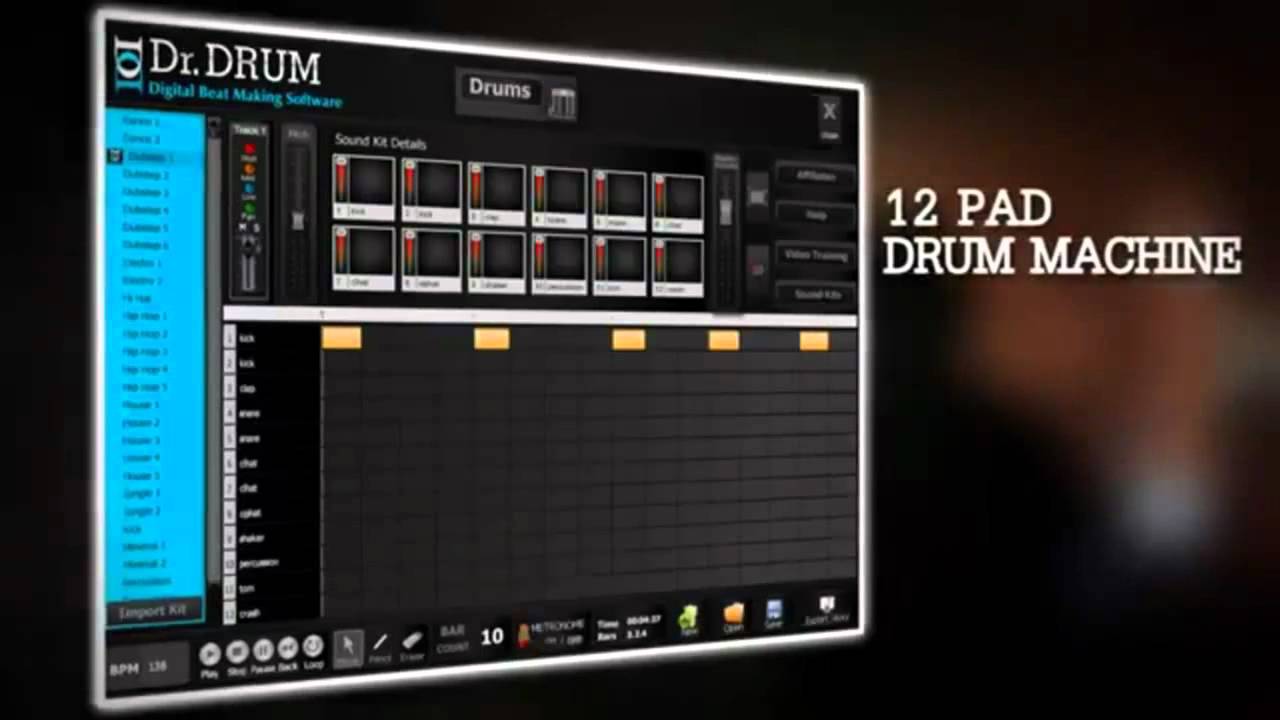The height and width of the screenshot is (720, 1280).
Task: Click the Import Kit button
Action: pos(154,611)
